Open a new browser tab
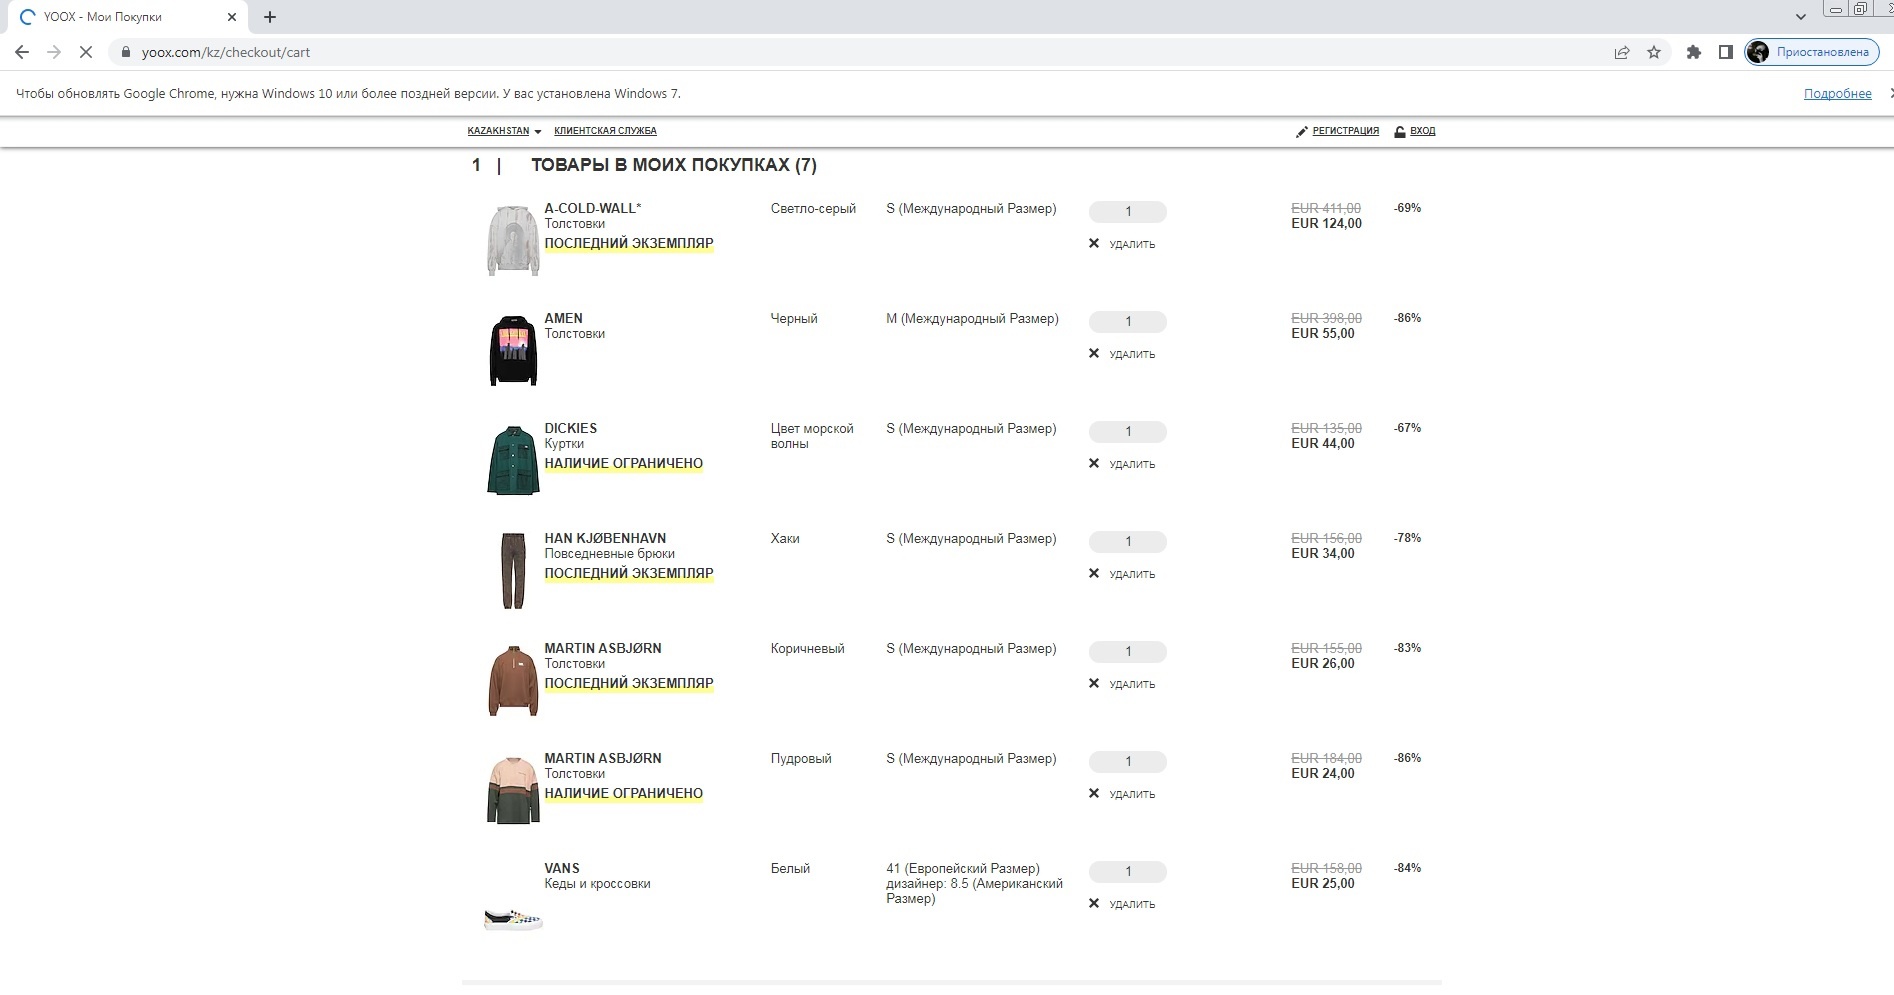Image resolution: width=1894 pixels, height=995 pixels. tap(270, 17)
